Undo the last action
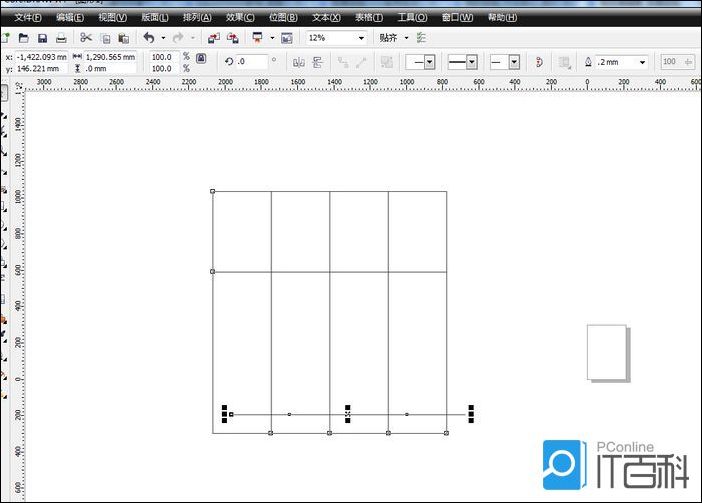Screen dimensions: 702x503 (149, 38)
